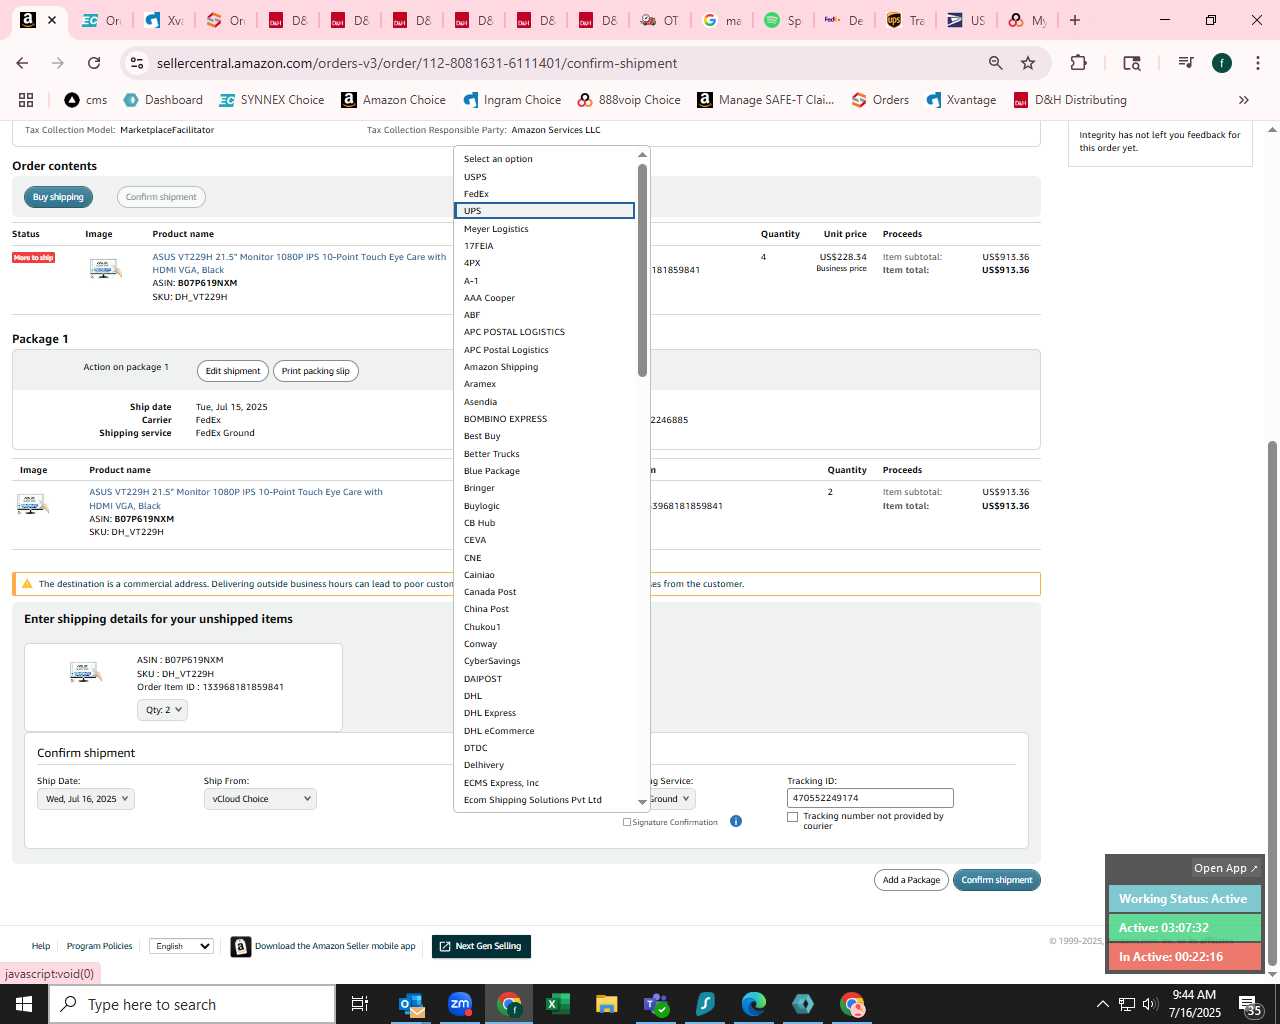The width and height of the screenshot is (1280, 1024).
Task: Choose UPS in the carrier list
Action: pos(545,211)
